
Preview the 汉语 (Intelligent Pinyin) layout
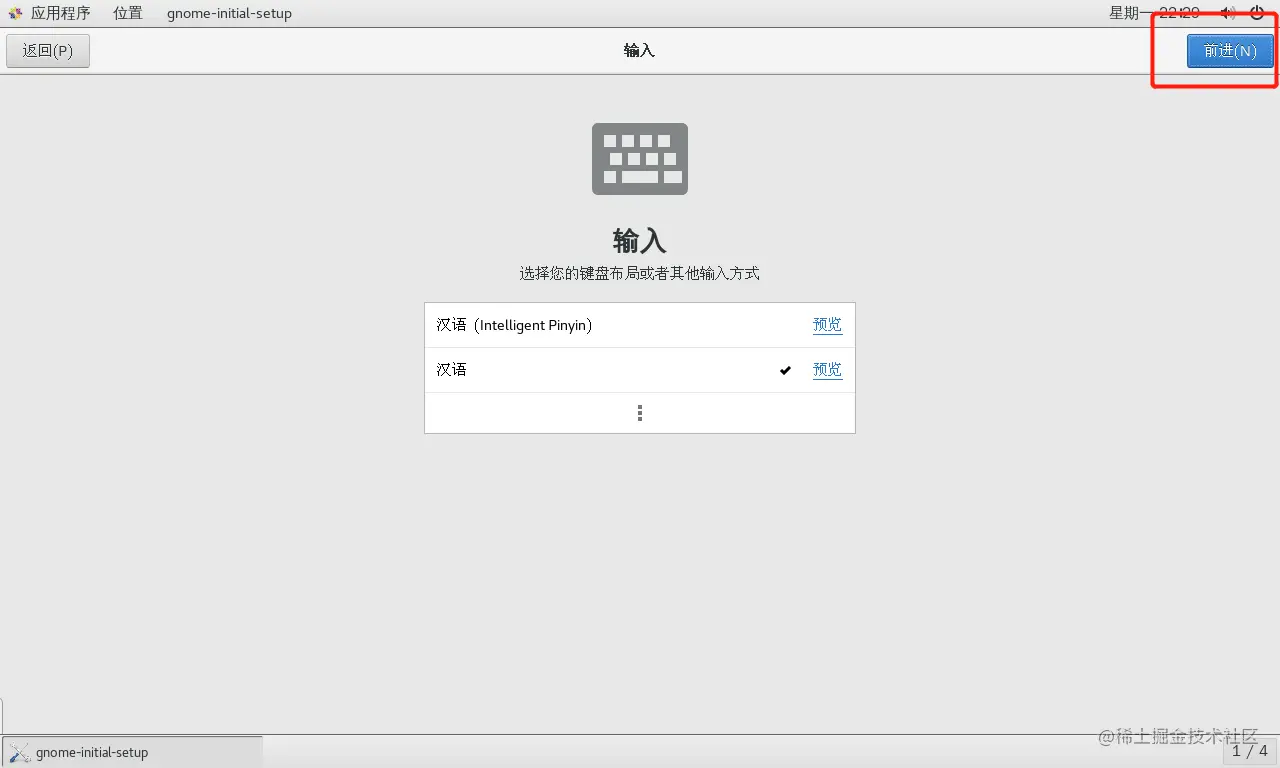click(x=827, y=325)
